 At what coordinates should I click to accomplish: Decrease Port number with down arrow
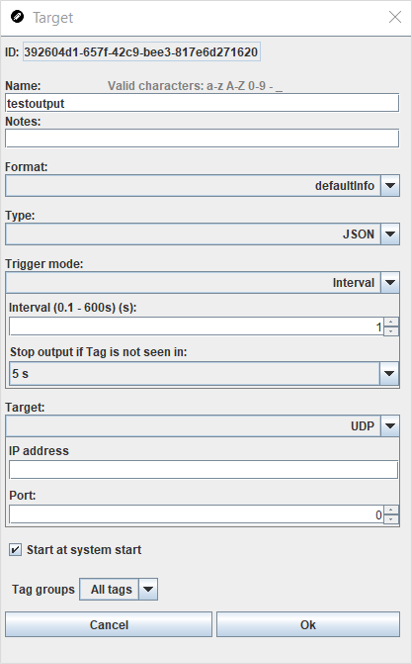click(x=391, y=520)
